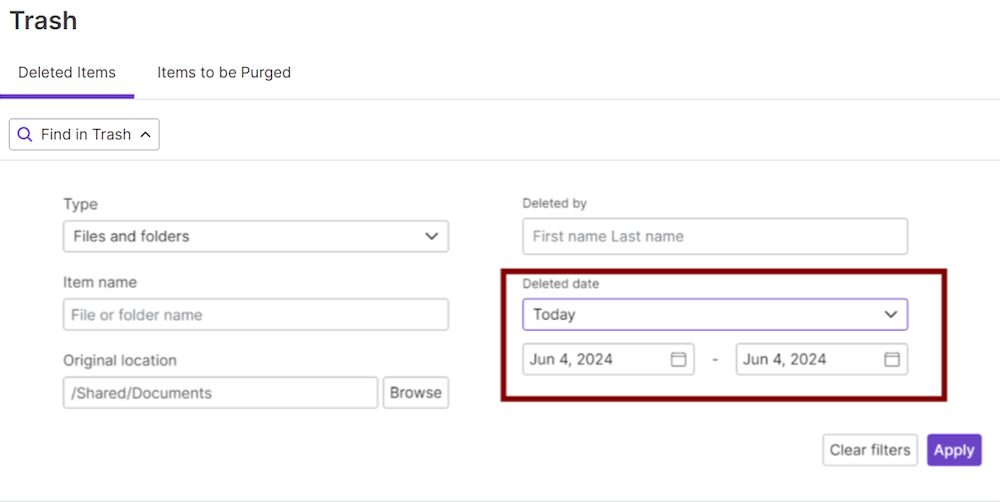Screen dimensions: 1000x502
Task: Switch to the Deleted Items tab
Action: click(67, 73)
